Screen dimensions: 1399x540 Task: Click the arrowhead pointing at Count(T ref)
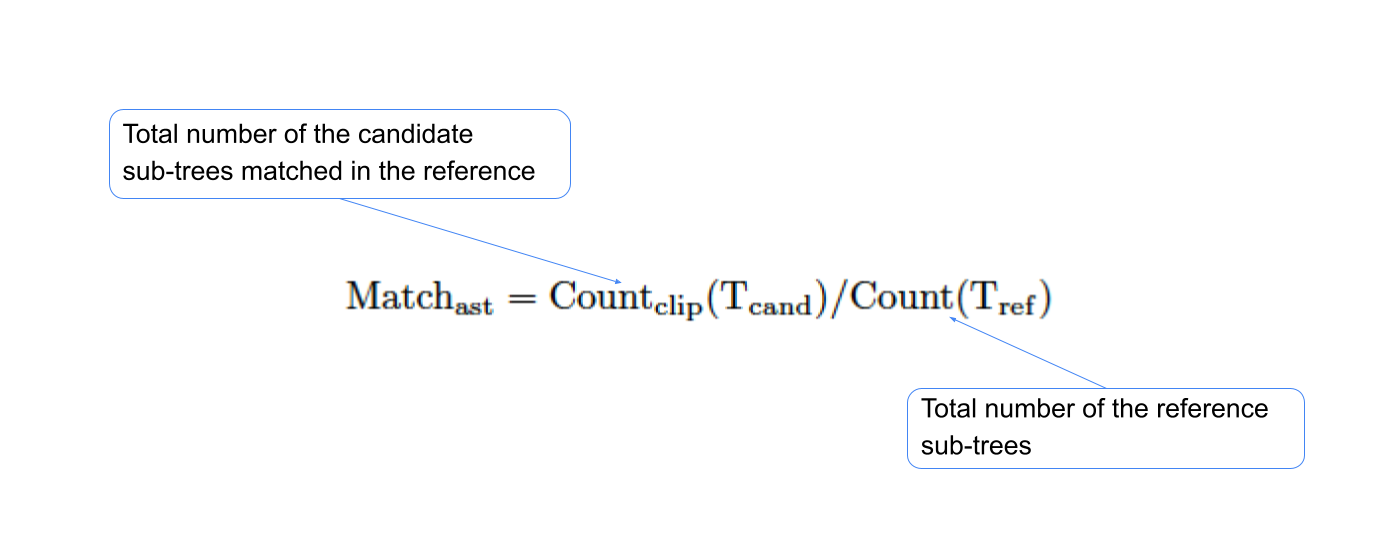954,320
